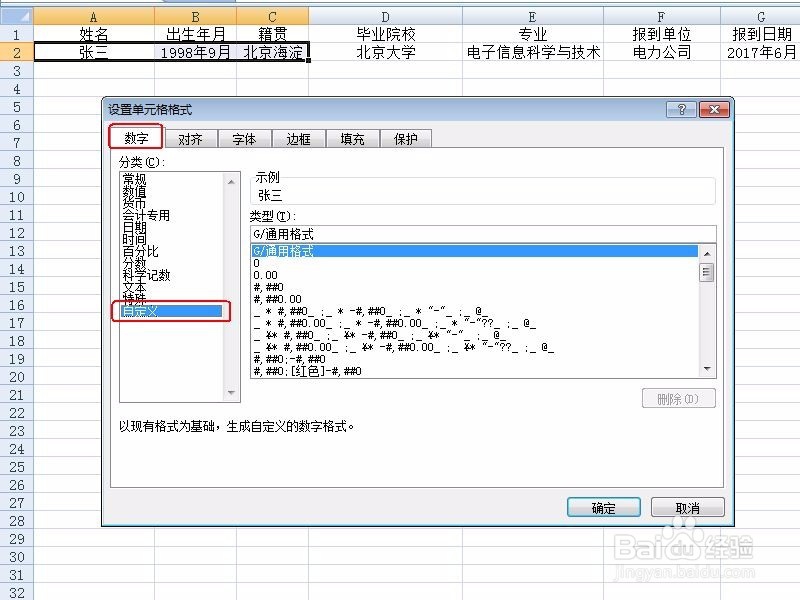Click the type list scrollbar thumb
Screen dimensions: 800x600
coord(707,271)
